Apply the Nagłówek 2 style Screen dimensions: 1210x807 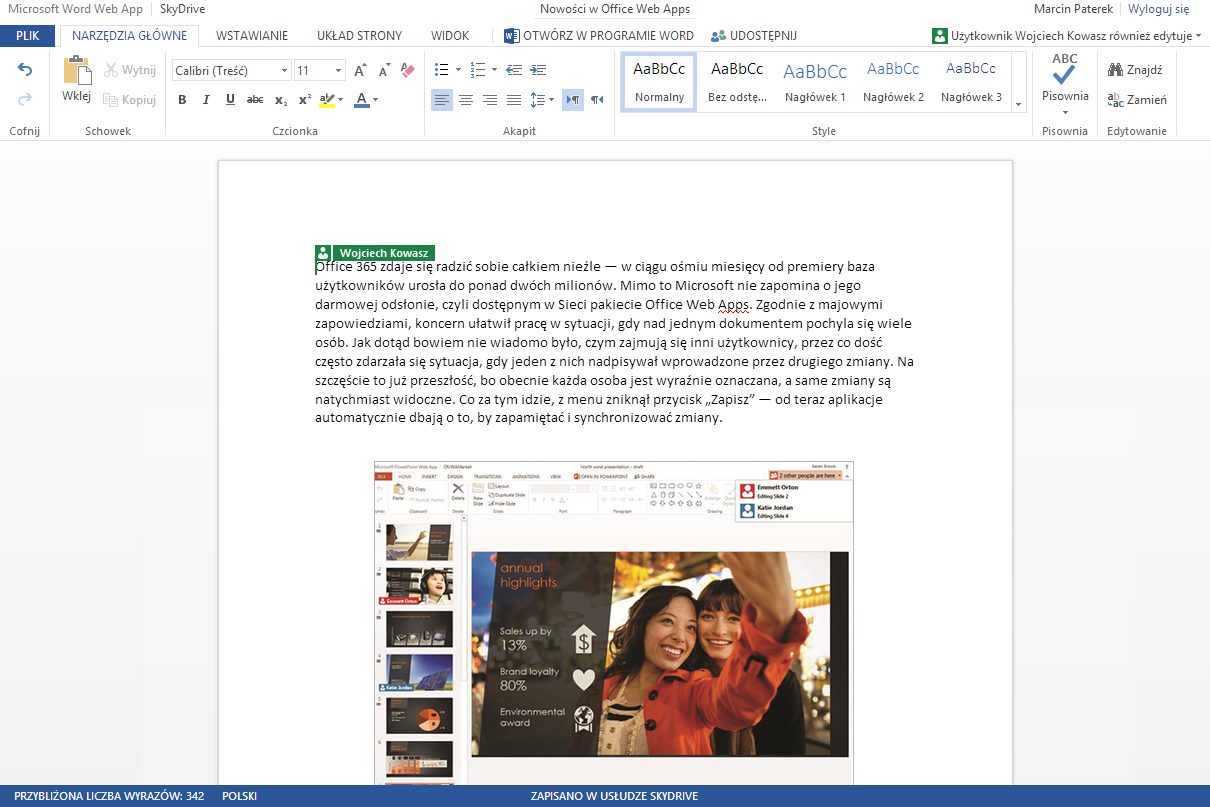pos(893,81)
